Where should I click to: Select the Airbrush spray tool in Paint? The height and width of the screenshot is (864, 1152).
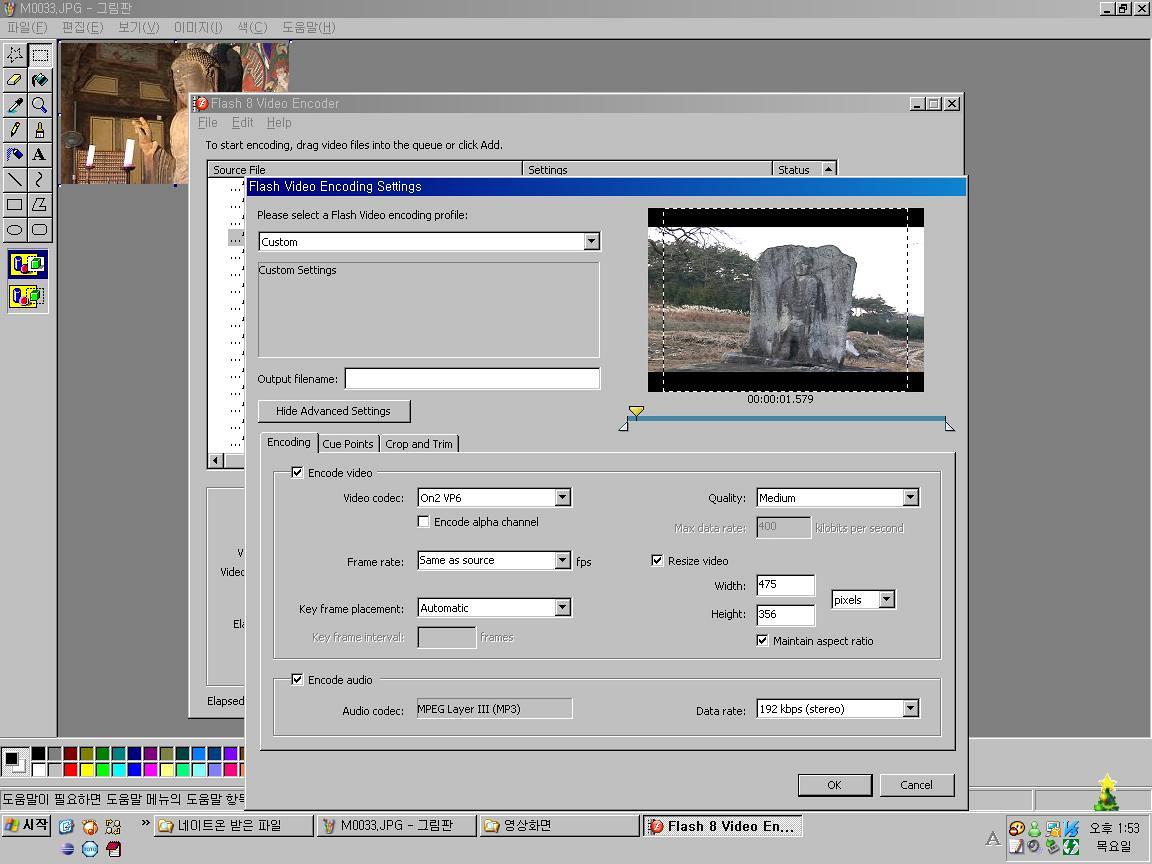tap(15, 155)
